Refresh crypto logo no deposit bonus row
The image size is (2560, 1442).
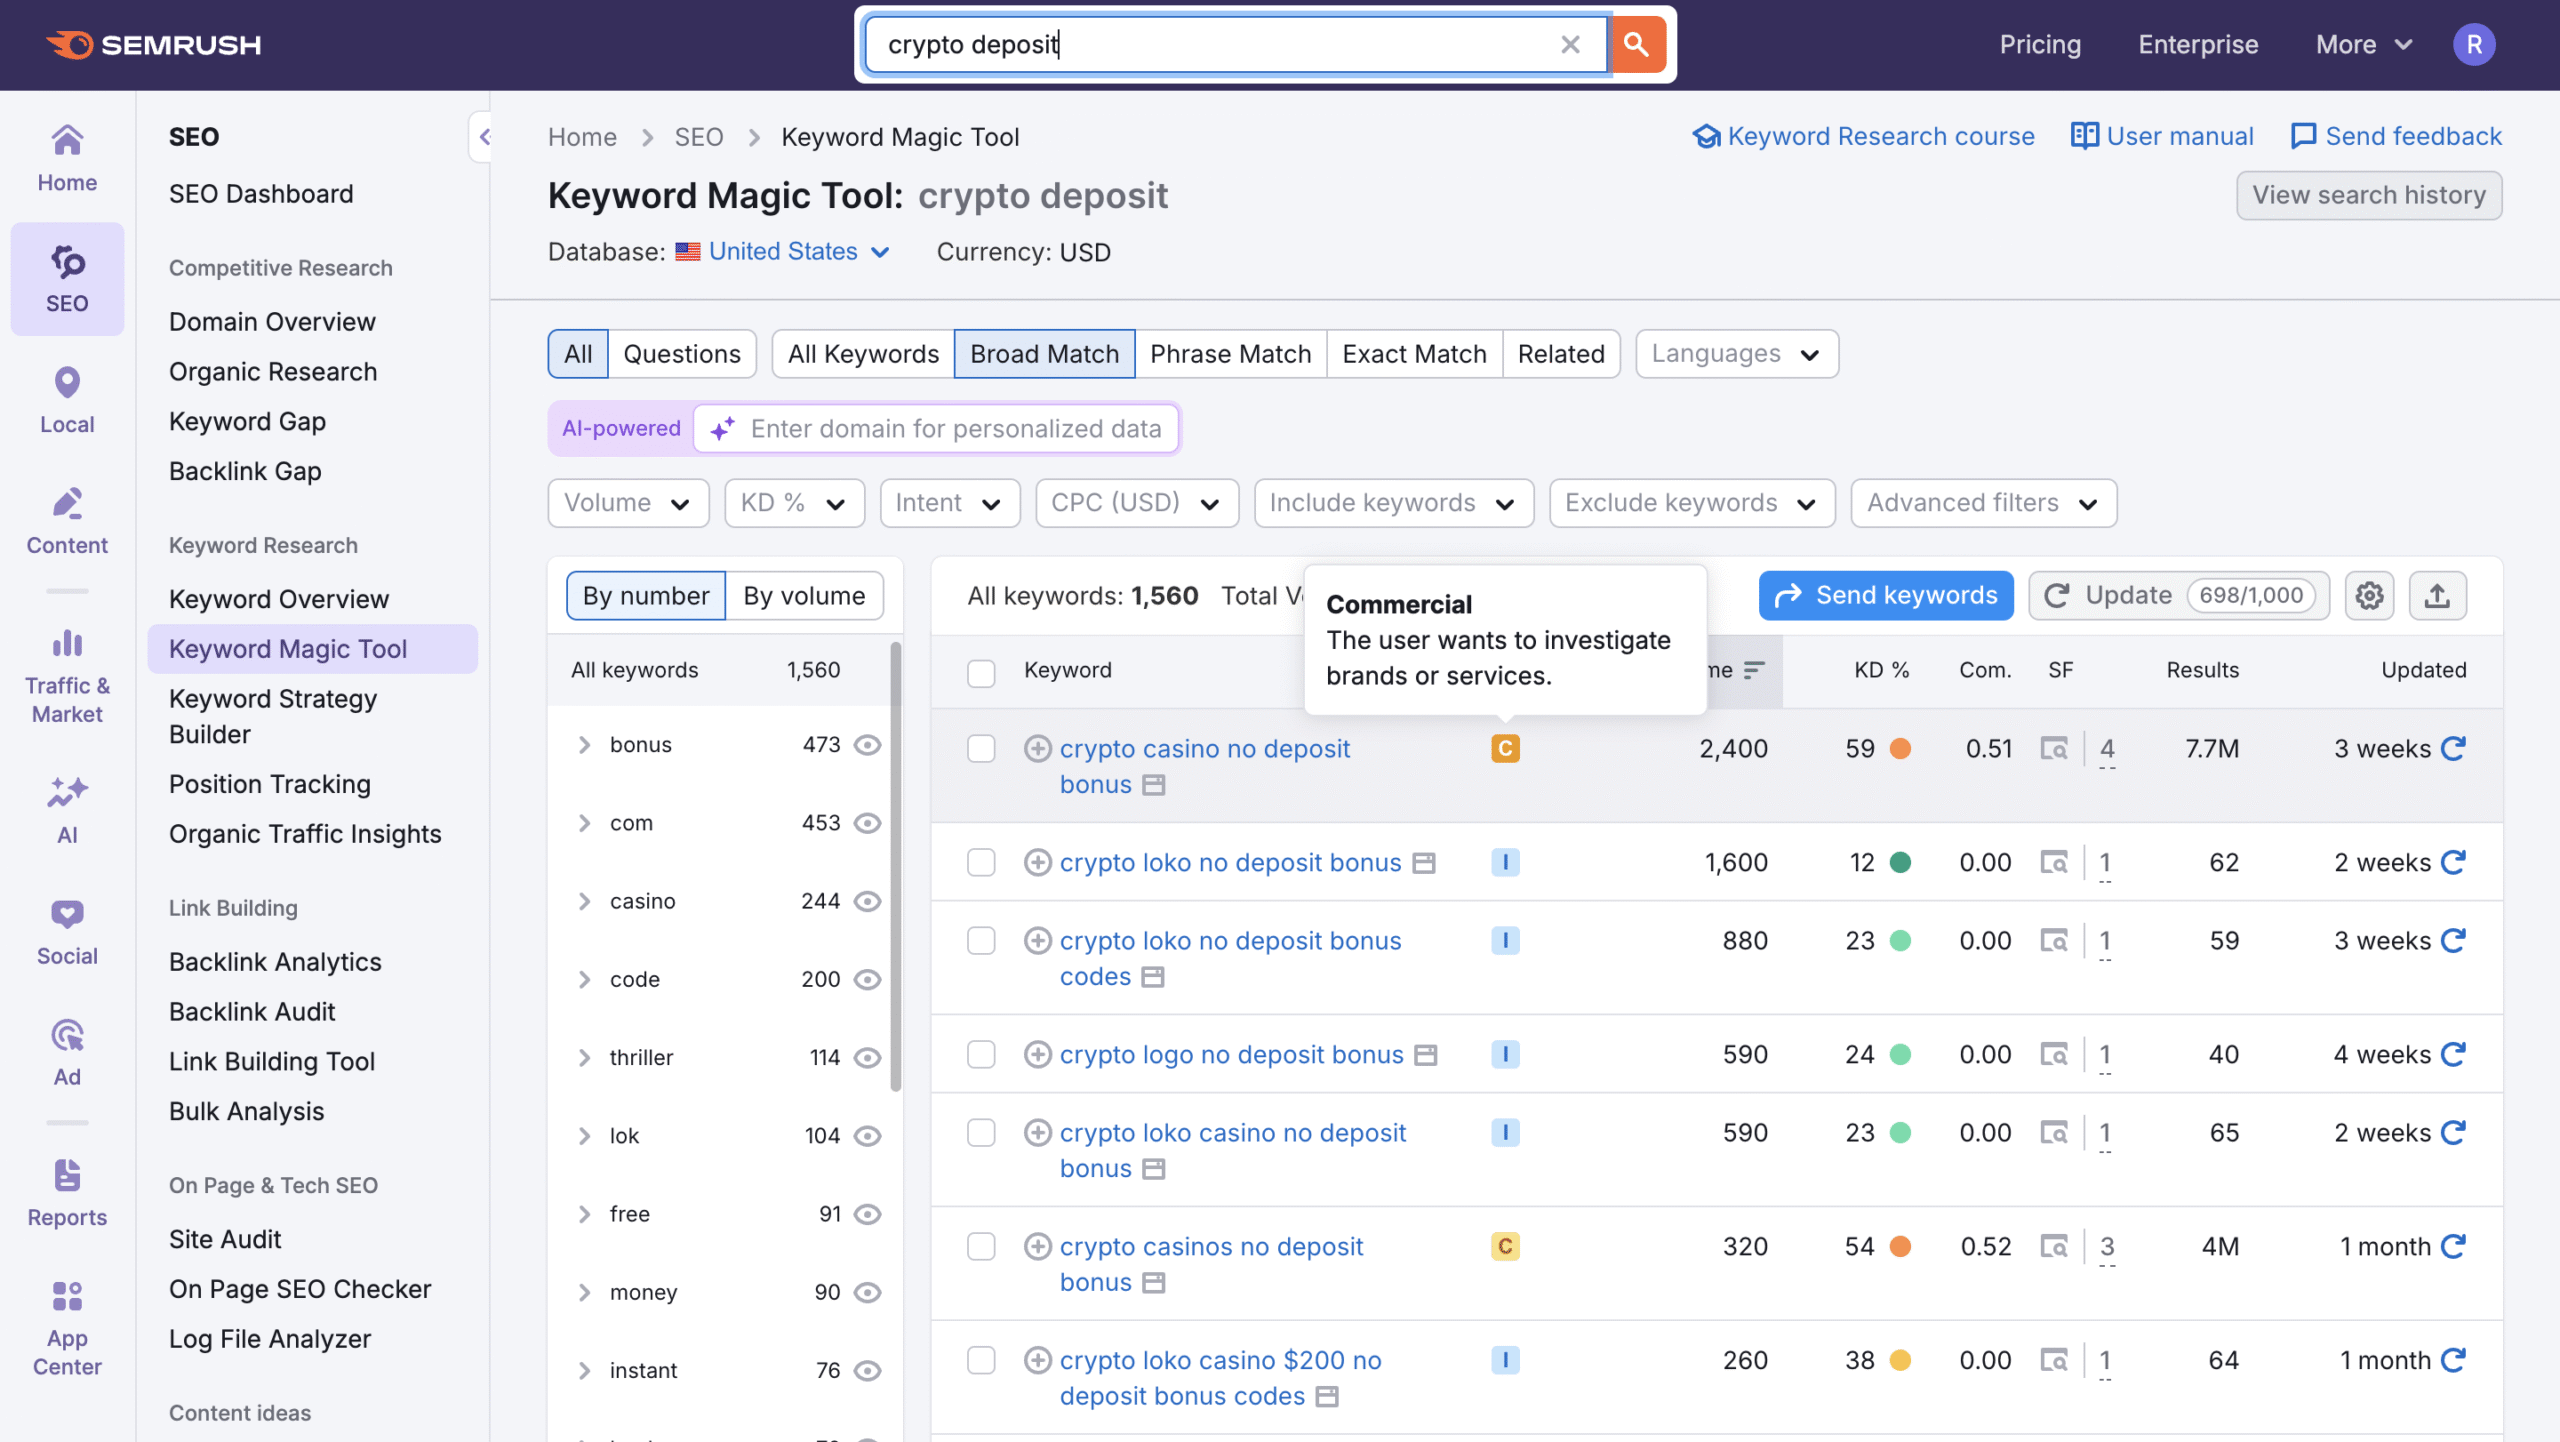click(2454, 1055)
